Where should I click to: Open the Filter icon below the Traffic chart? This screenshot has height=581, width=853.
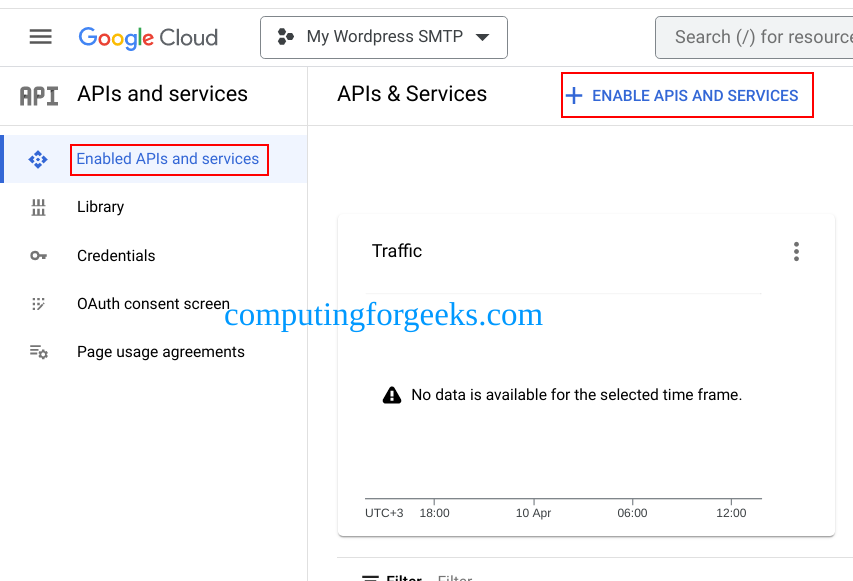pyautogui.click(x=371, y=577)
